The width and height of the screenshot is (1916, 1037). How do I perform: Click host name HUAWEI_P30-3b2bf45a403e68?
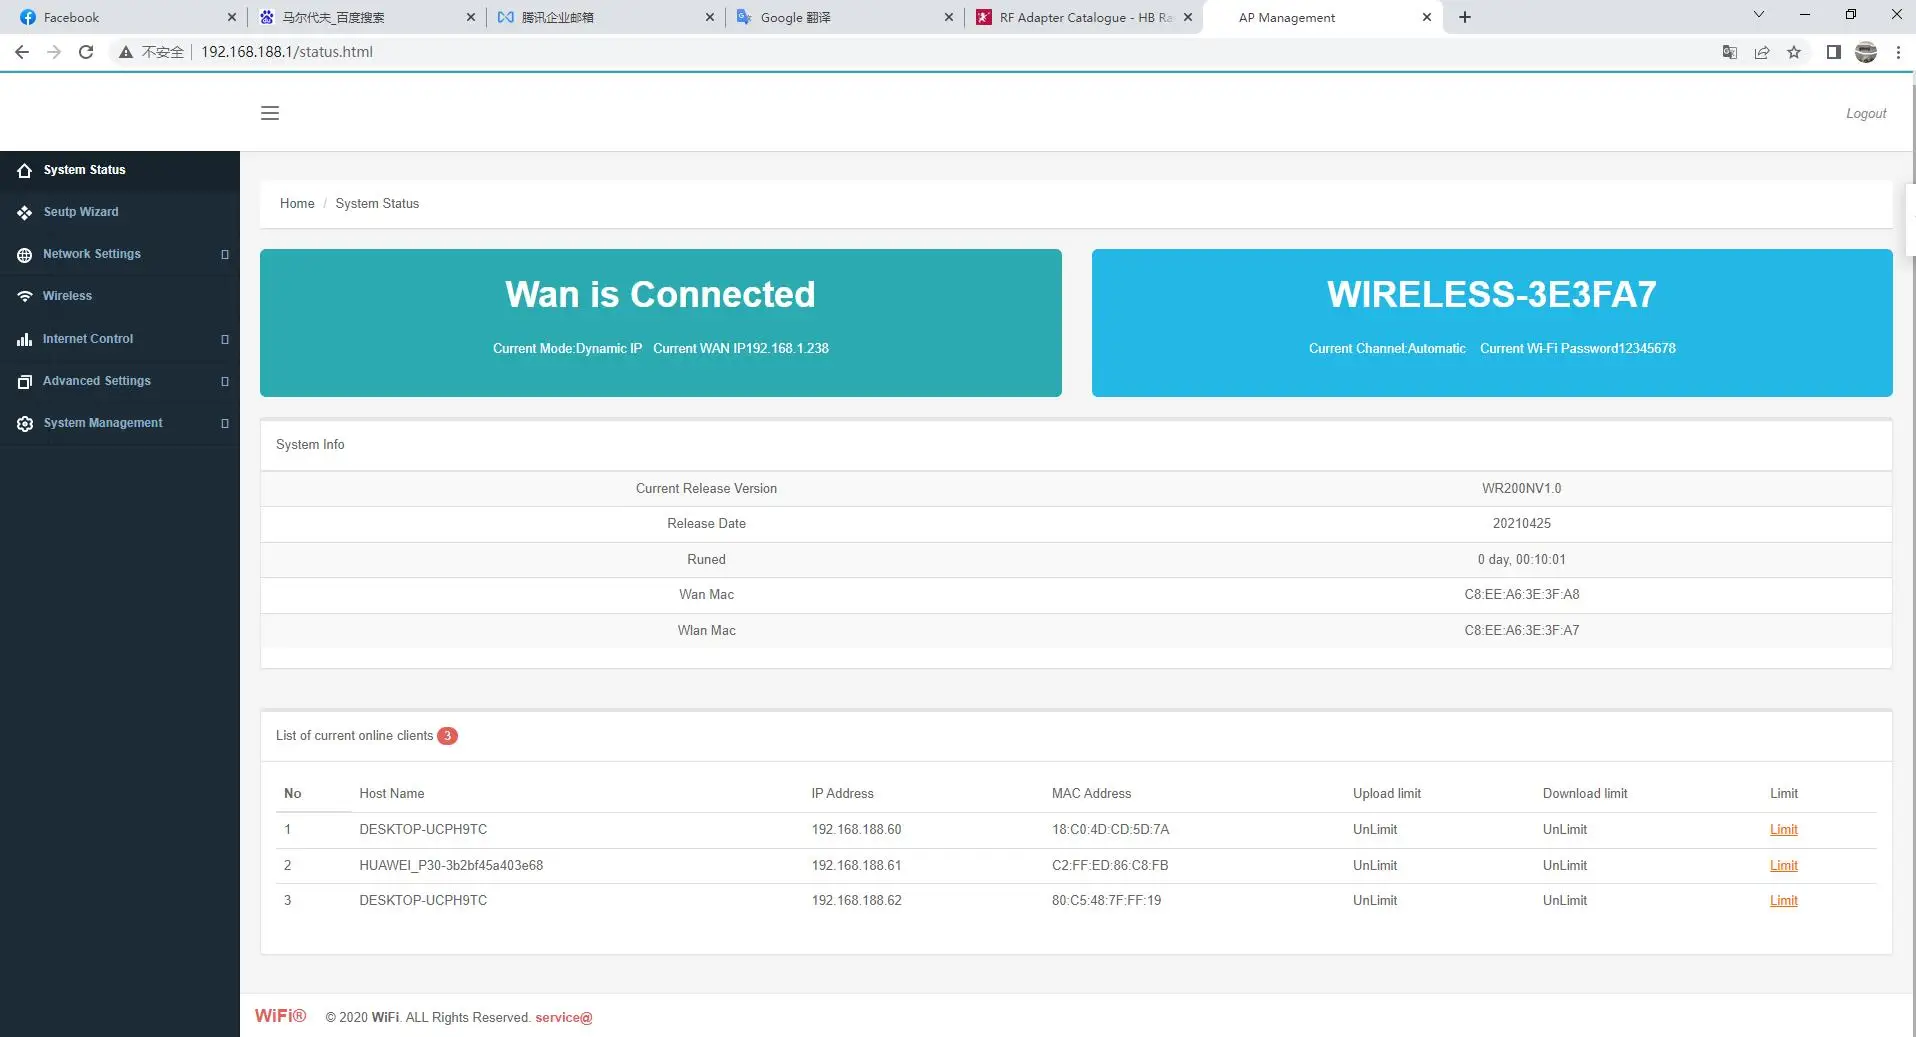pyautogui.click(x=451, y=866)
